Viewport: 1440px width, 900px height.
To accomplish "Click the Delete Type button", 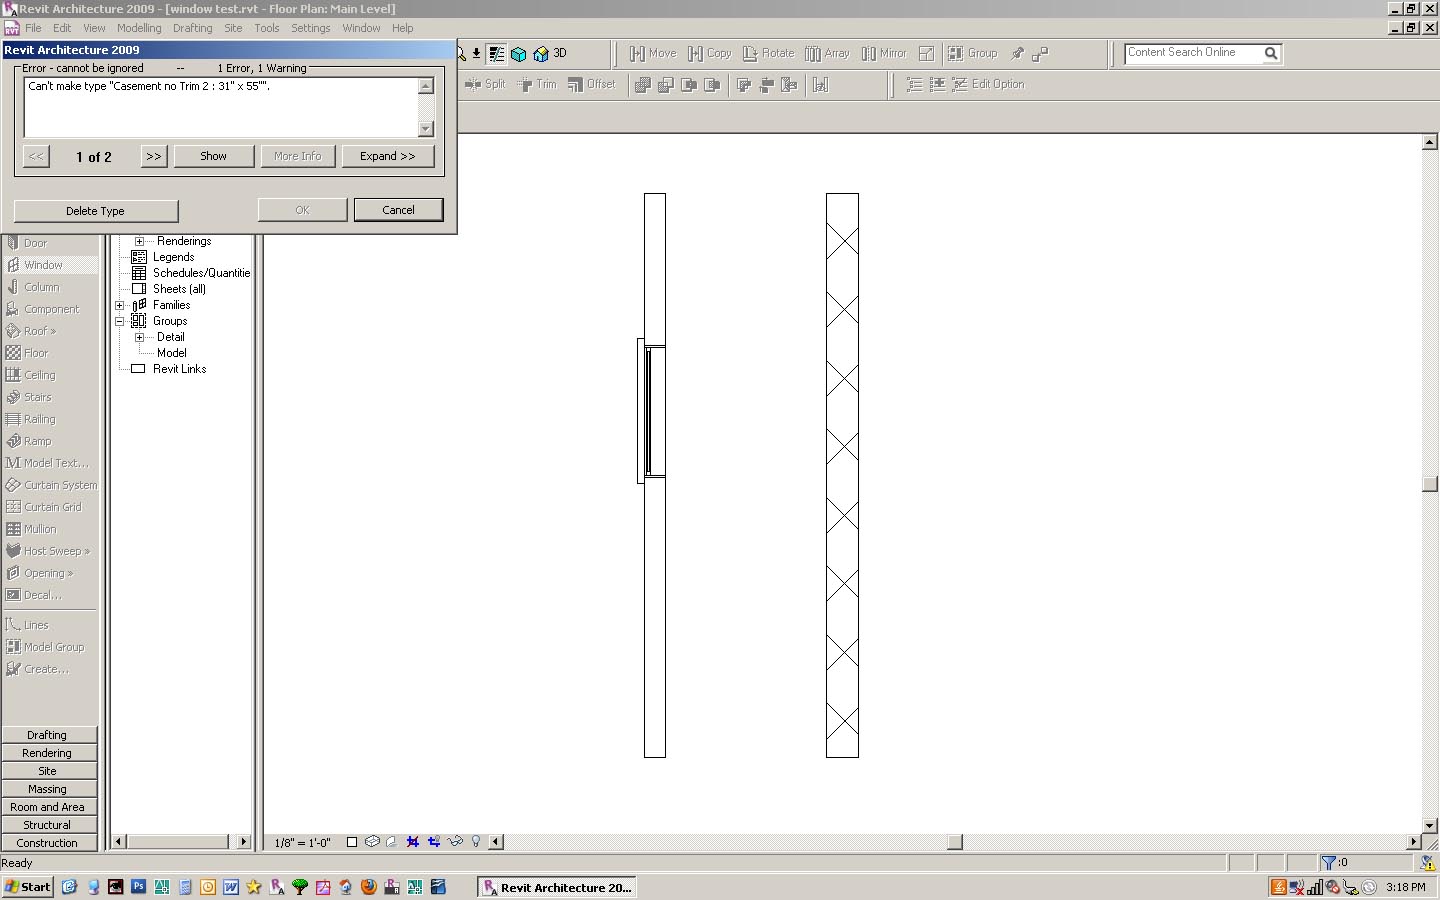I will point(96,211).
